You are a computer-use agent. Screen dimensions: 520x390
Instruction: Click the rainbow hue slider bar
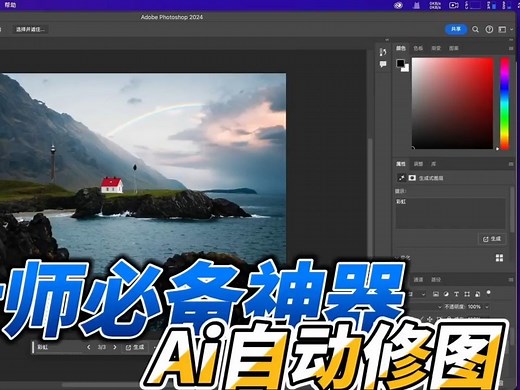505,103
